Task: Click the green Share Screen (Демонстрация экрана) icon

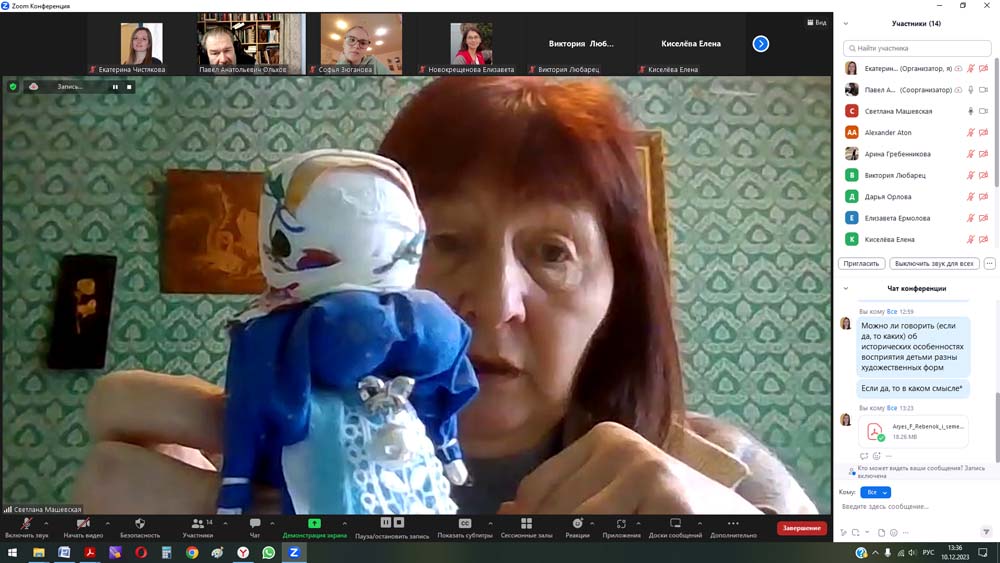Action: coord(314,523)
